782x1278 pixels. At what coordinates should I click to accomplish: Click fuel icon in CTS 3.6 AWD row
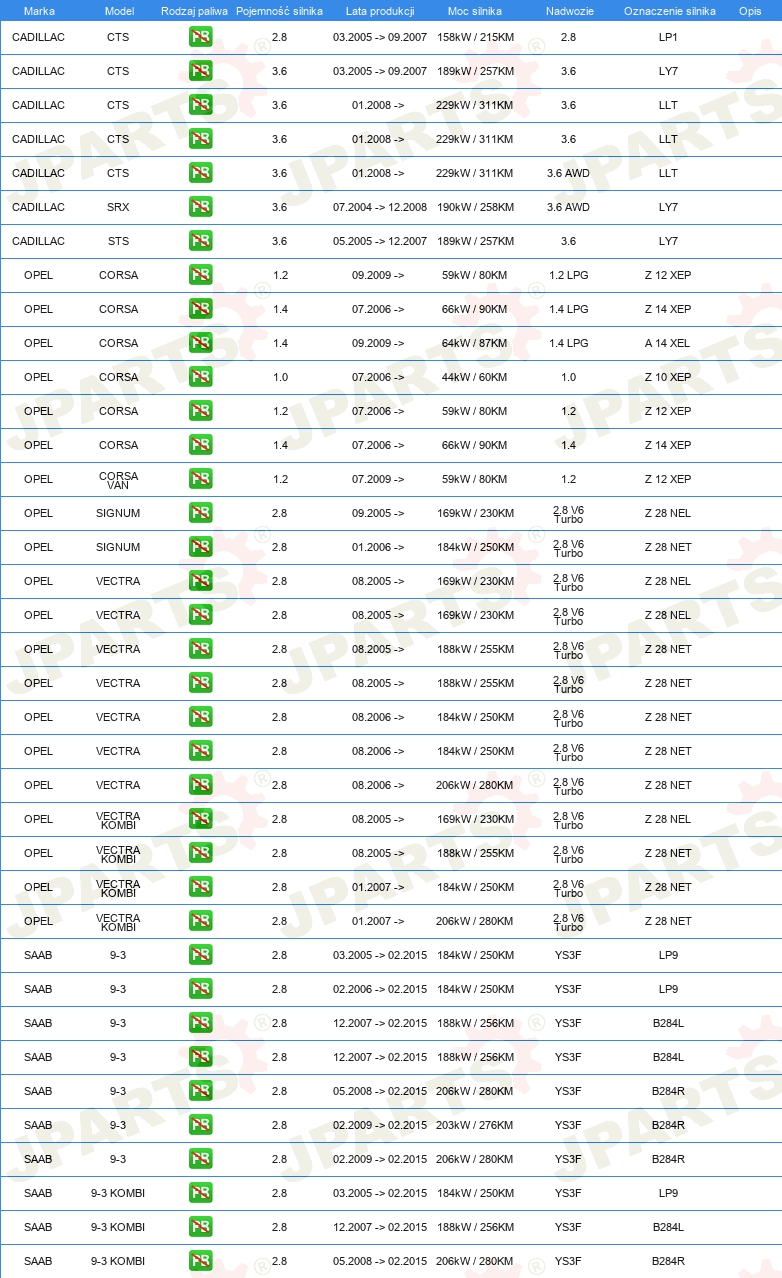[x=200, y=173]
